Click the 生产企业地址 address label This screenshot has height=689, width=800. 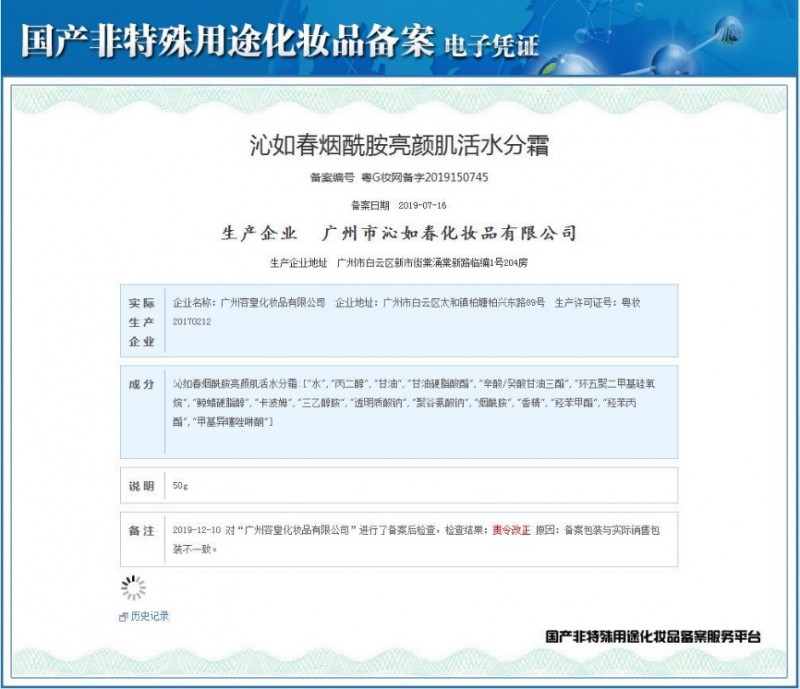[x=298, y=263]
